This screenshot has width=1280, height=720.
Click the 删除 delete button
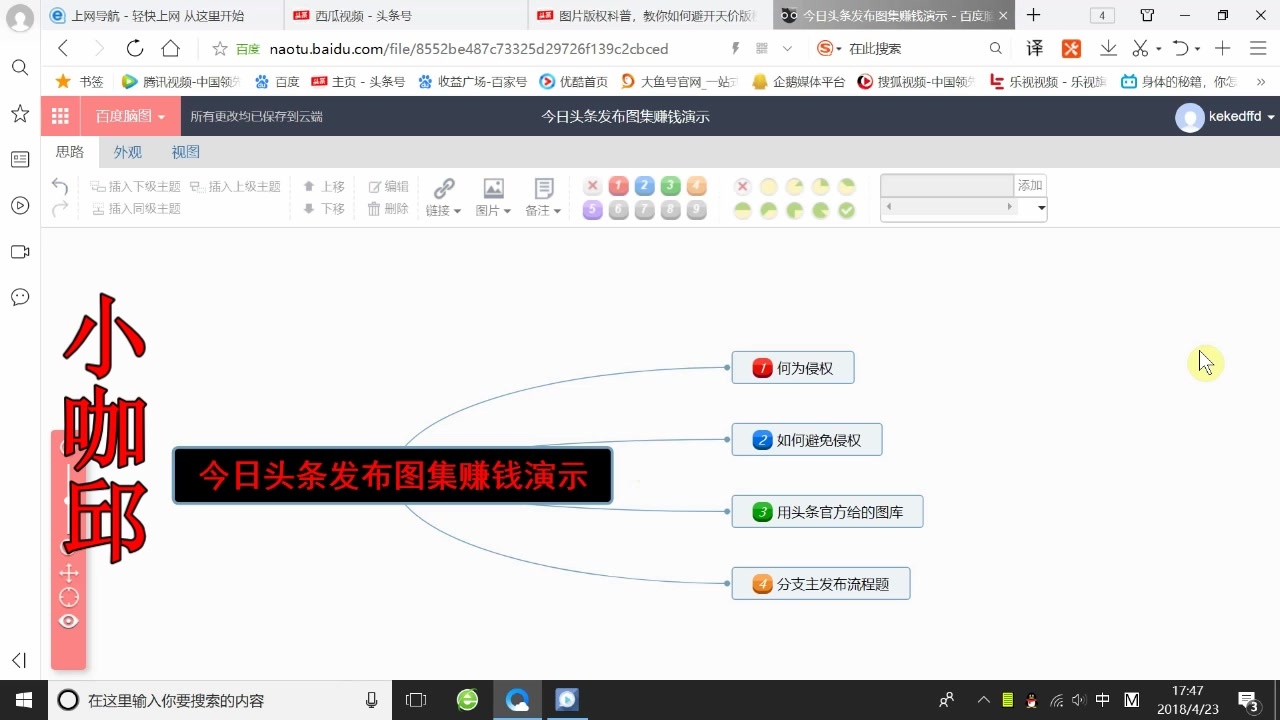coord(388,208)
